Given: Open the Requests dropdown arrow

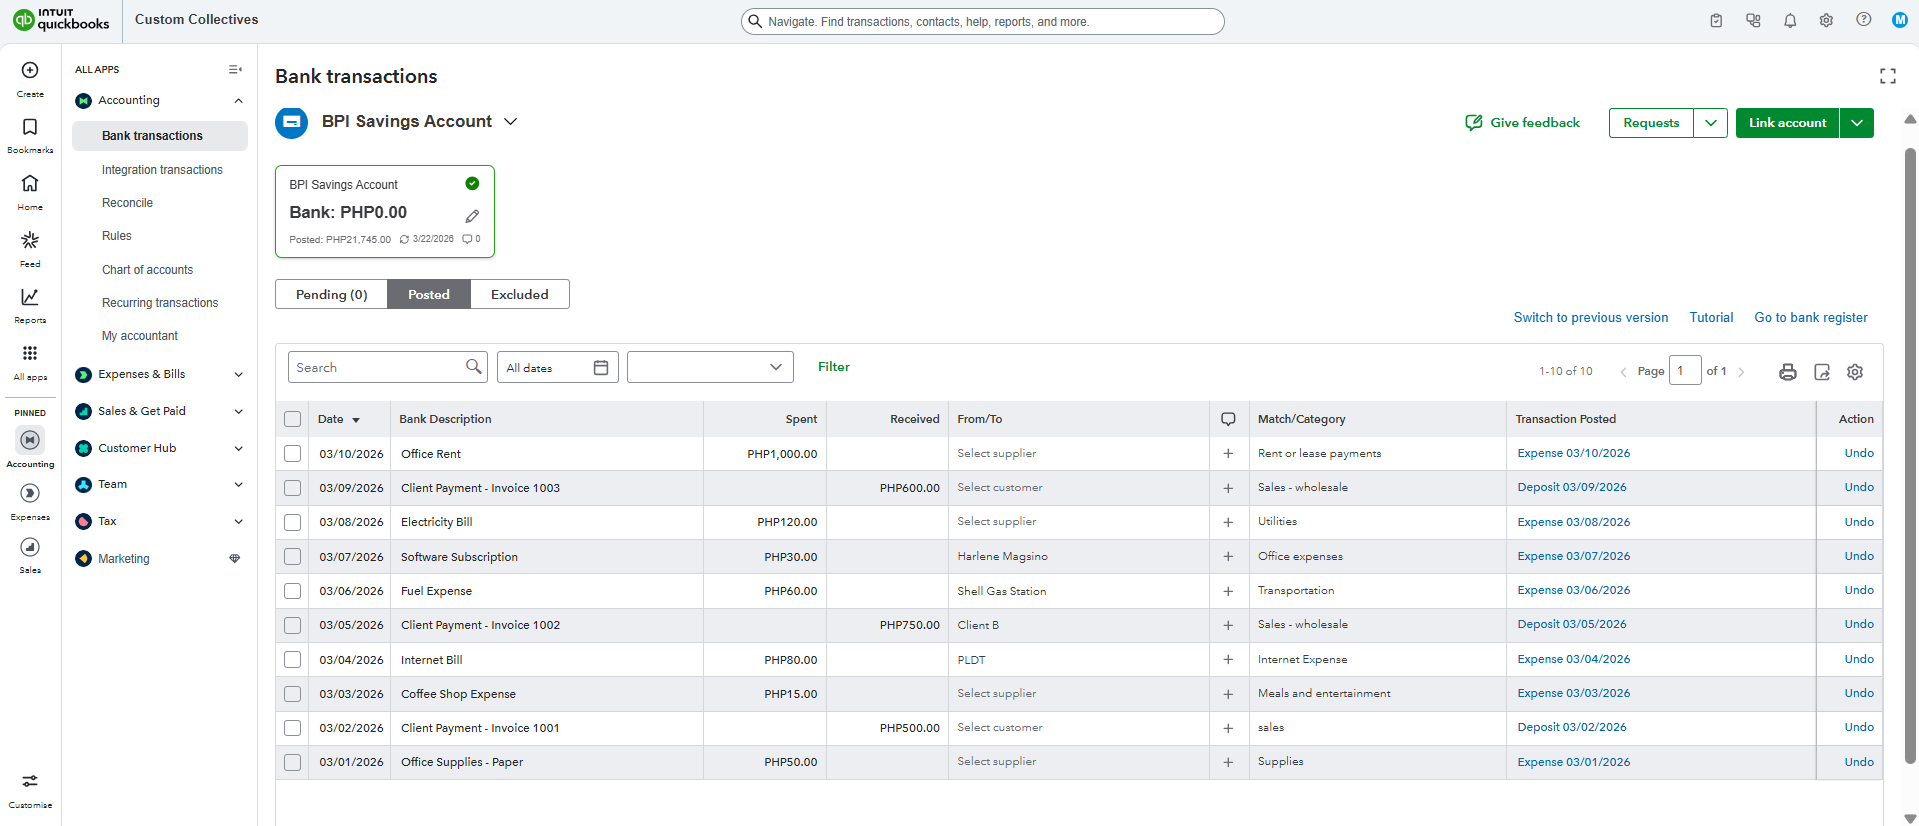Looking at the screenshot, I should click(x=1711, y=123).
